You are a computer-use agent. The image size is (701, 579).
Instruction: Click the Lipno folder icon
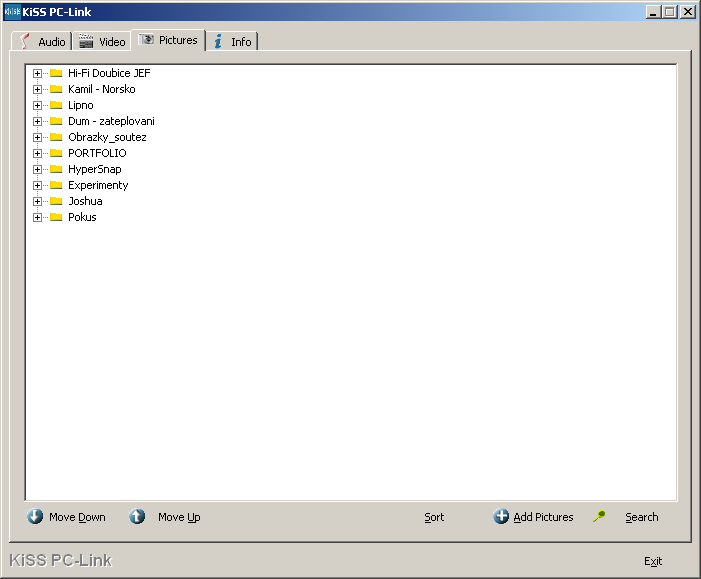click(56, 105)
